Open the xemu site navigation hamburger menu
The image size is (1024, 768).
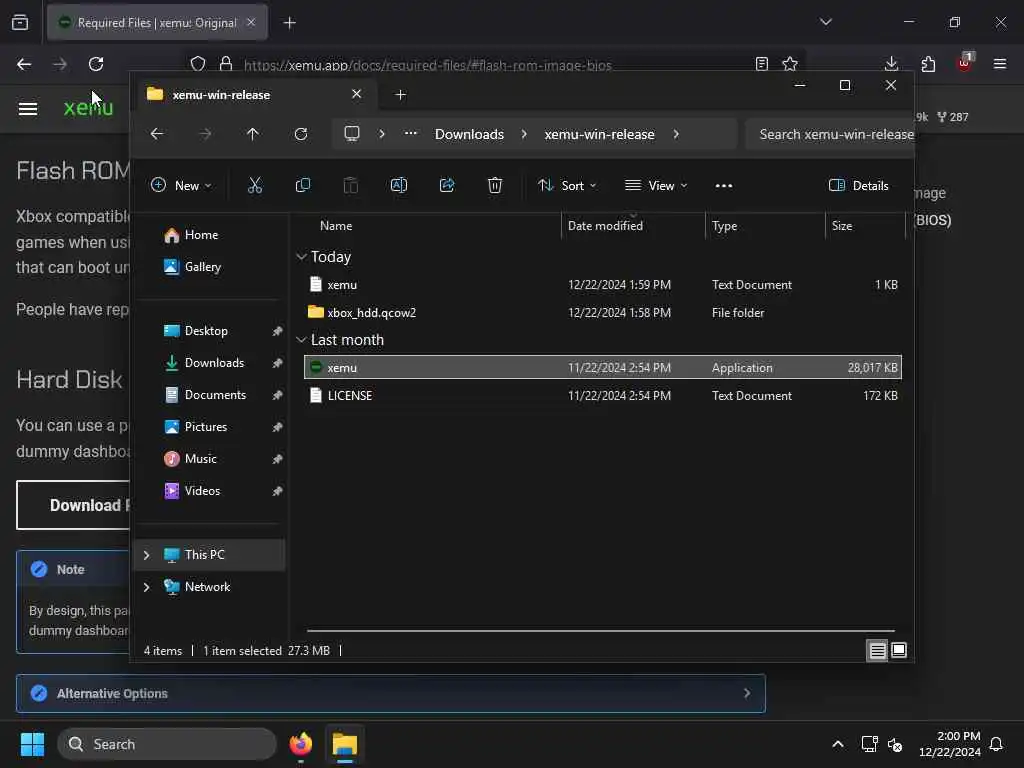27,108
